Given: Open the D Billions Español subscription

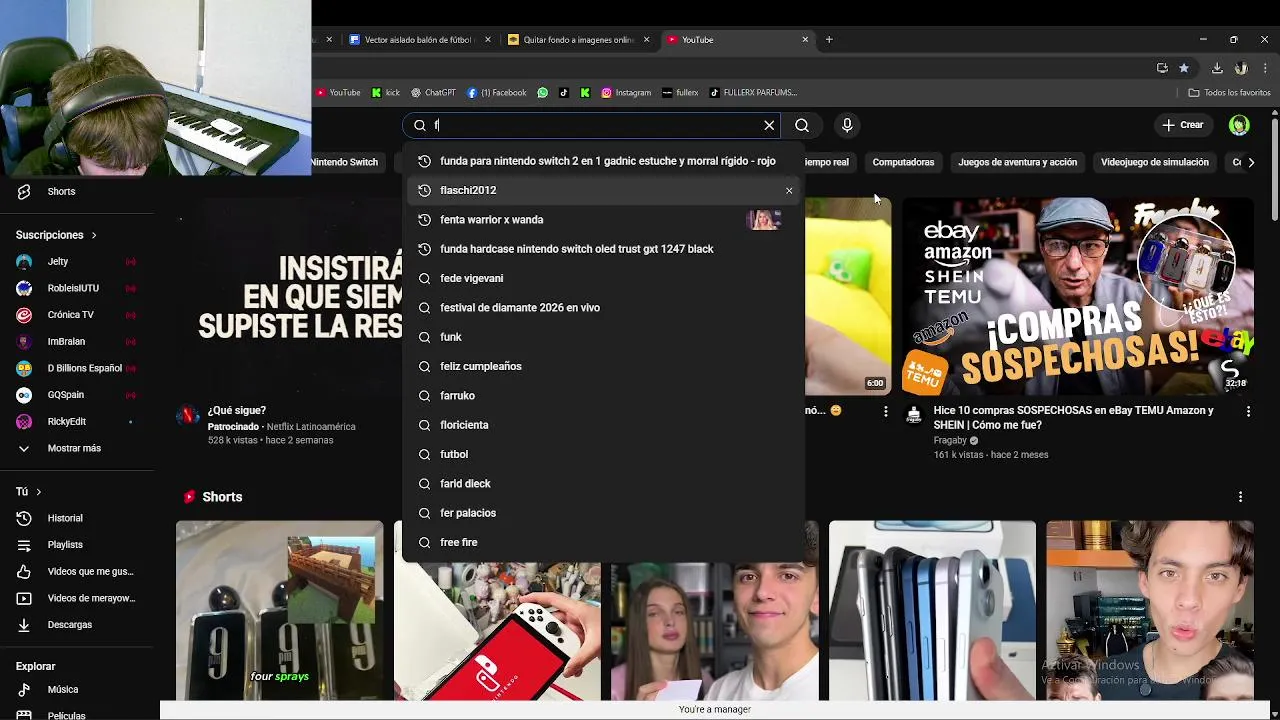Looking at the screenshot, I should [x=77, y=368].
